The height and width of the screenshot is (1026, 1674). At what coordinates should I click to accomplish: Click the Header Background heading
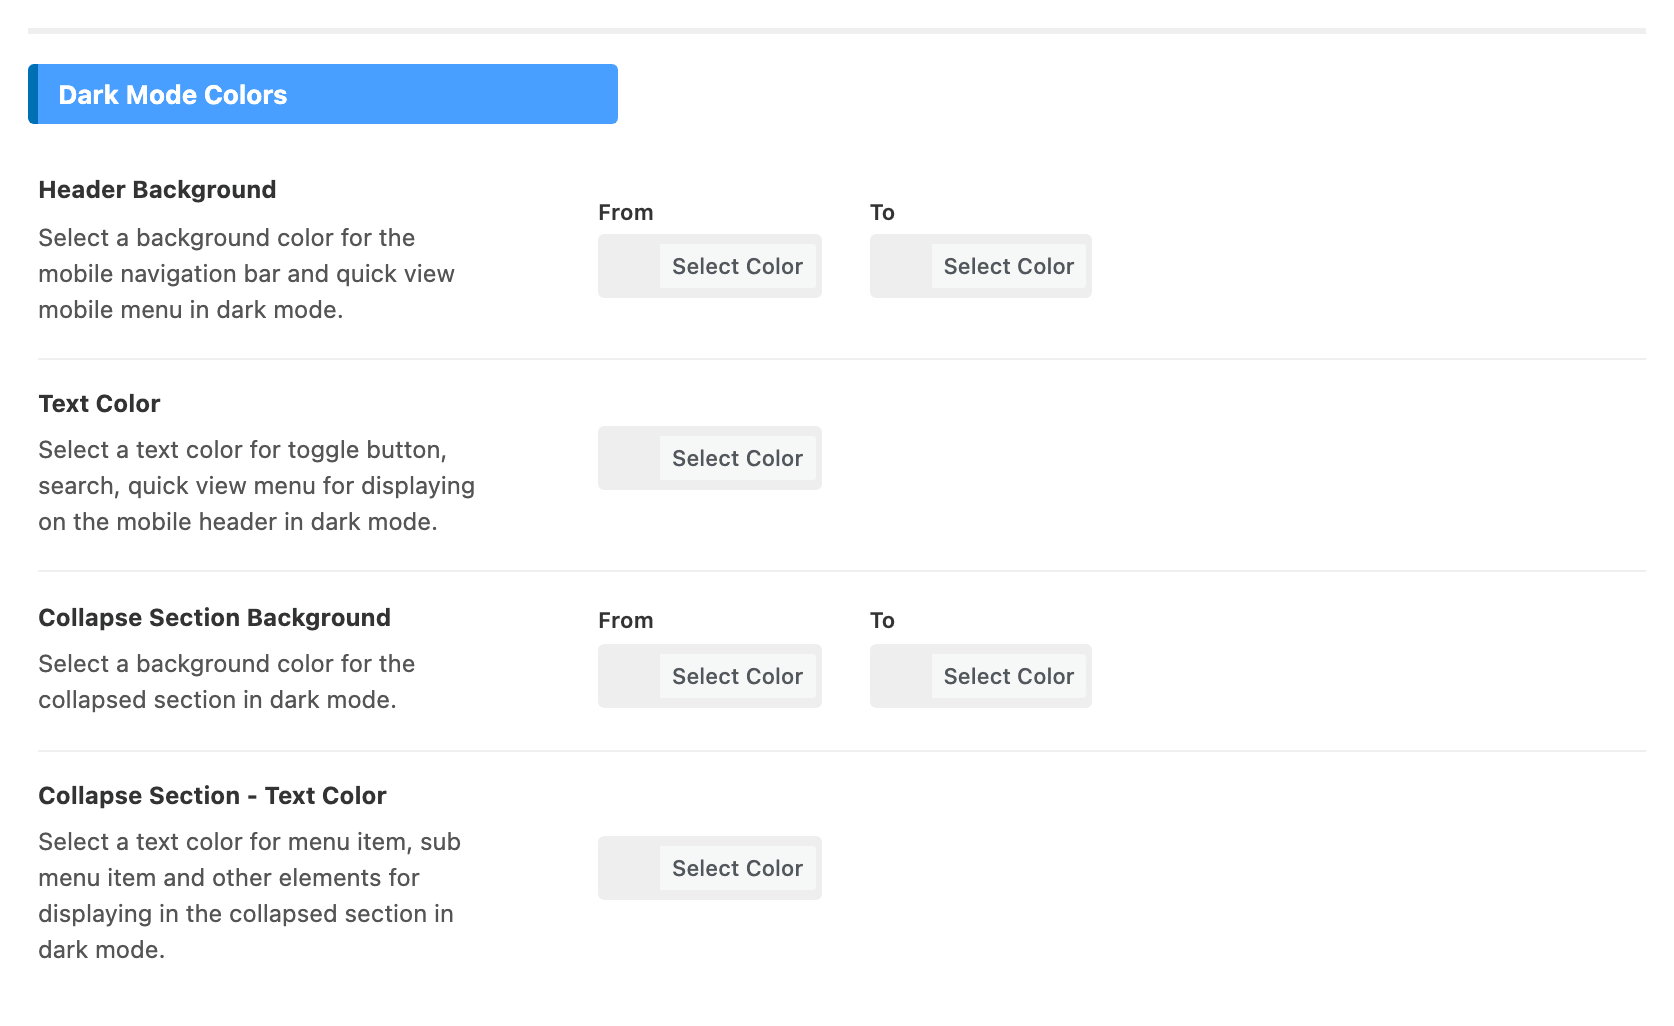coord(157,190)
